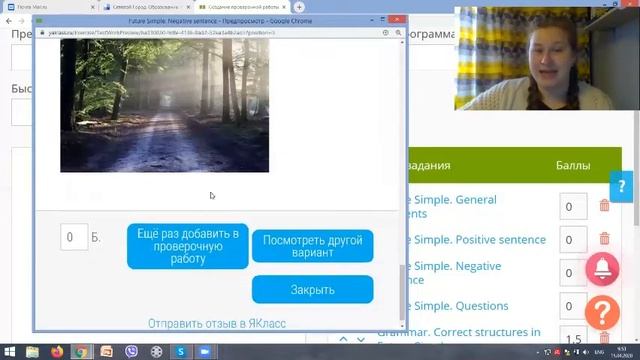This screenshot has height=360, width=640.
Task: Open Simple. Negative task link in list
Action: coord(455,273)
